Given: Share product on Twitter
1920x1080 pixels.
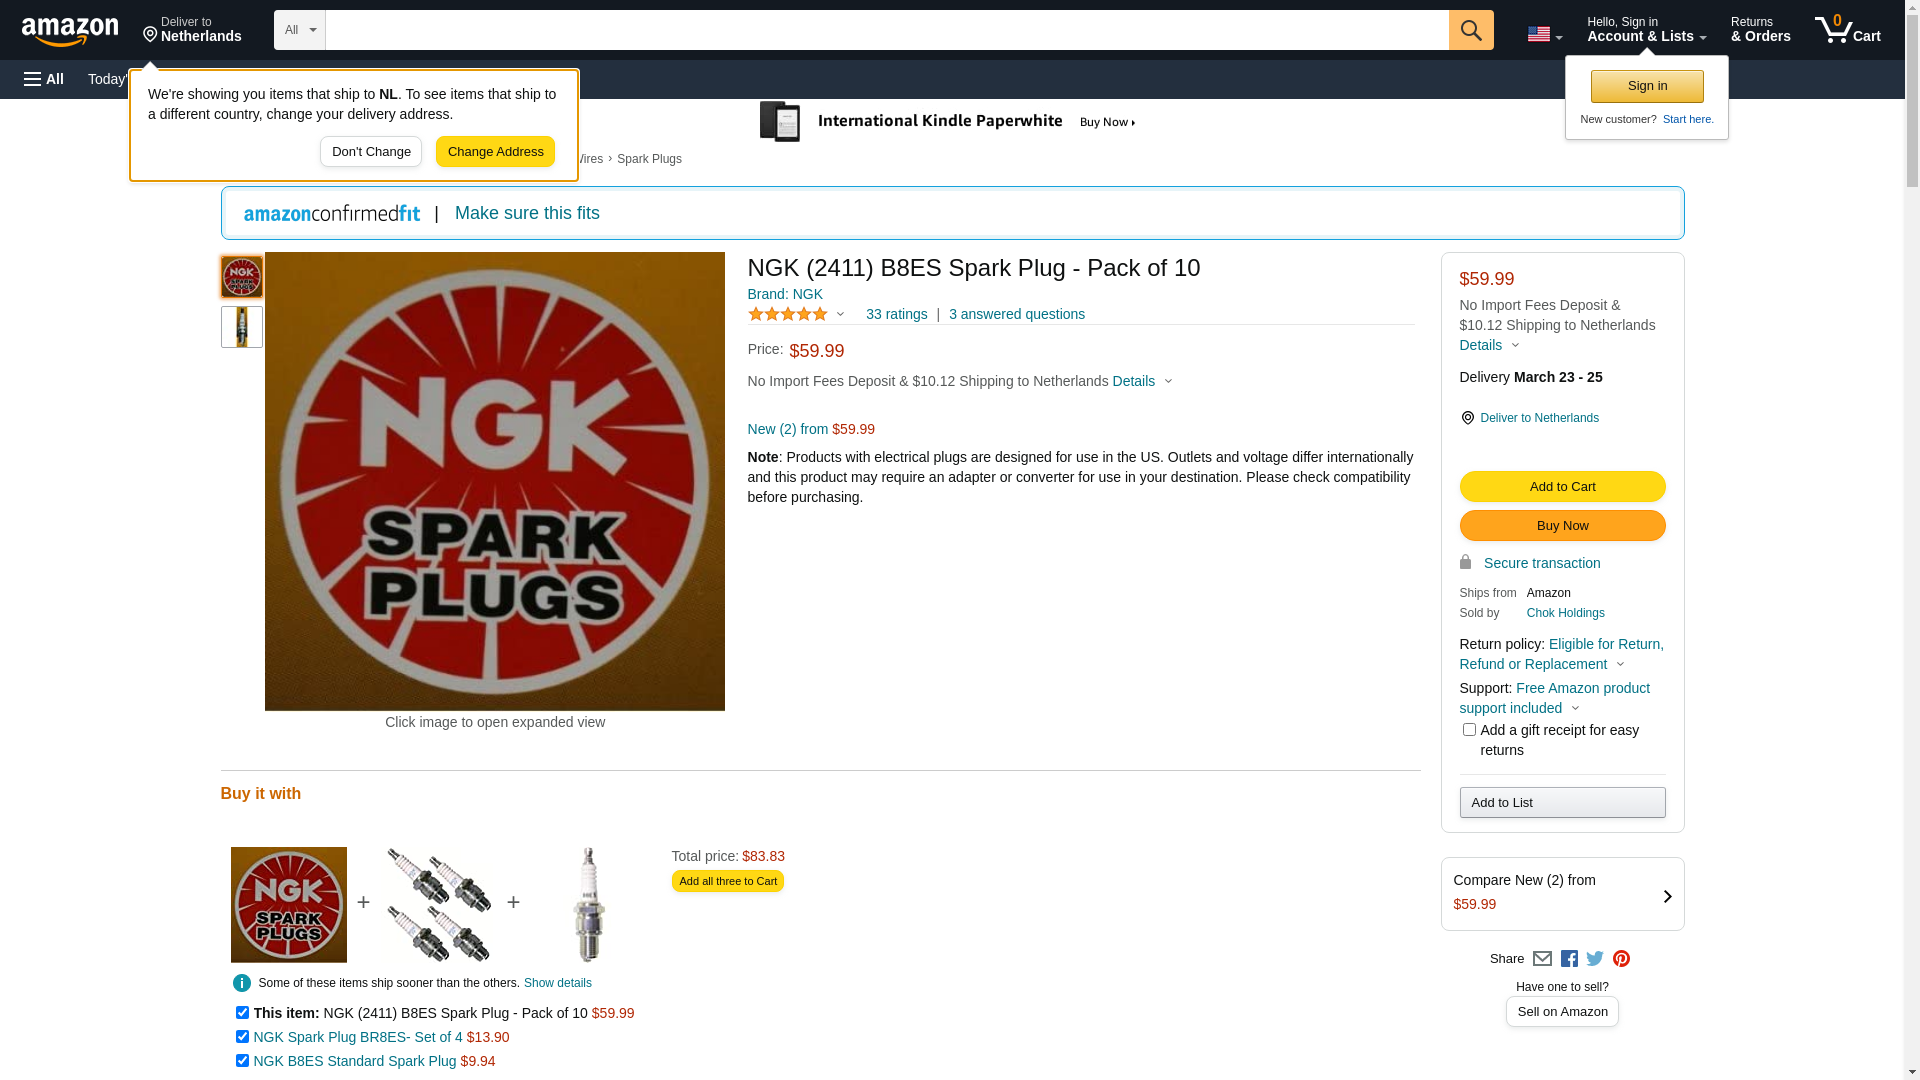Looking at the screenshot, I should coord(1595,959).
